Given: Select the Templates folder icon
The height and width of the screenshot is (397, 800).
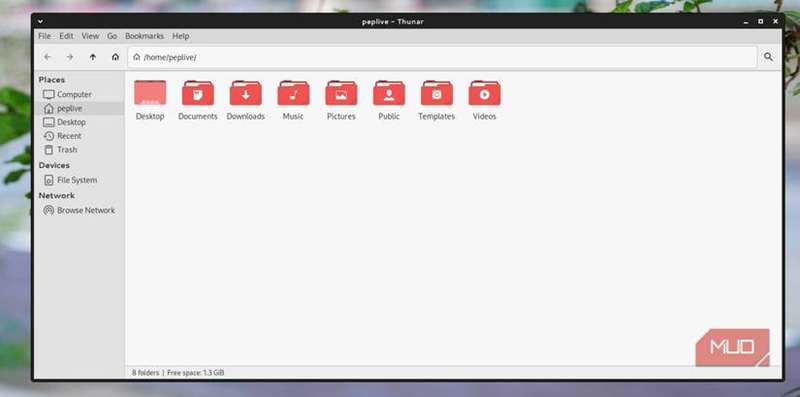Looking at the screenshot, I should click(x=437, y=93).
